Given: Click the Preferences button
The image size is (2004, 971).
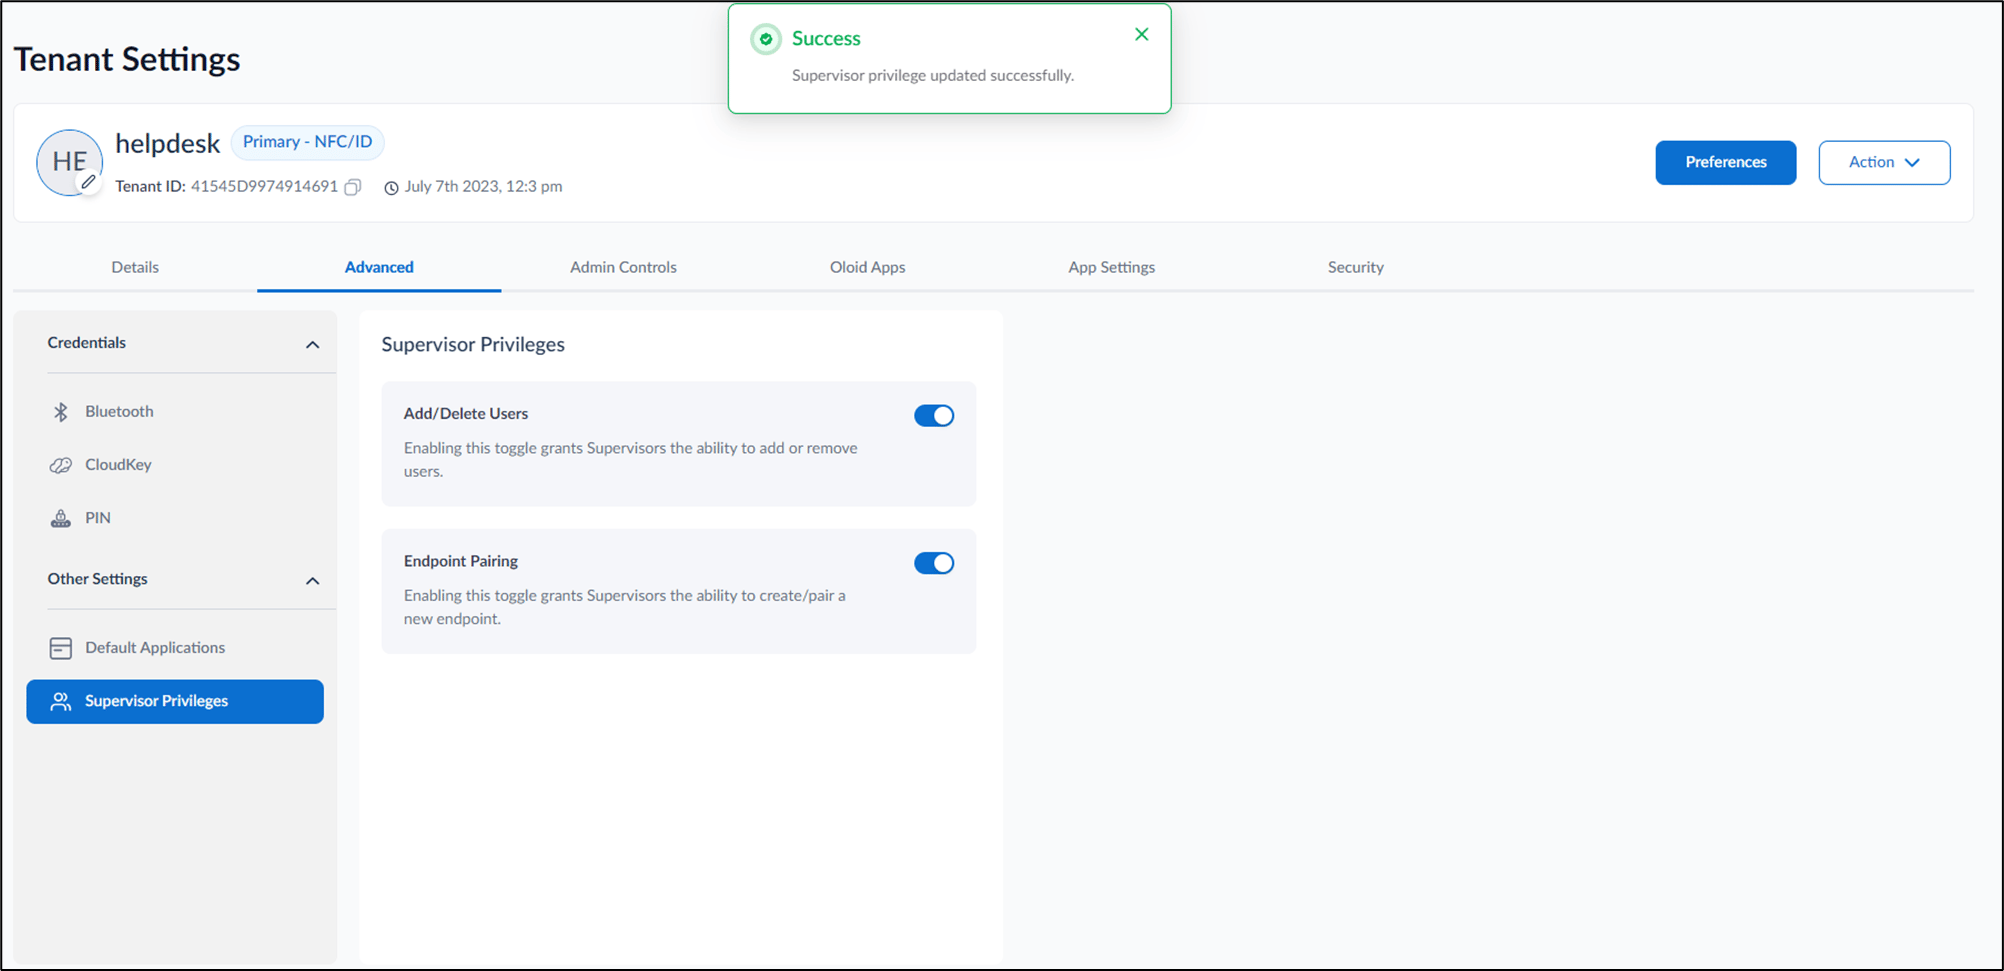Looking at the screenshot, I should (x=1725, y=162).
